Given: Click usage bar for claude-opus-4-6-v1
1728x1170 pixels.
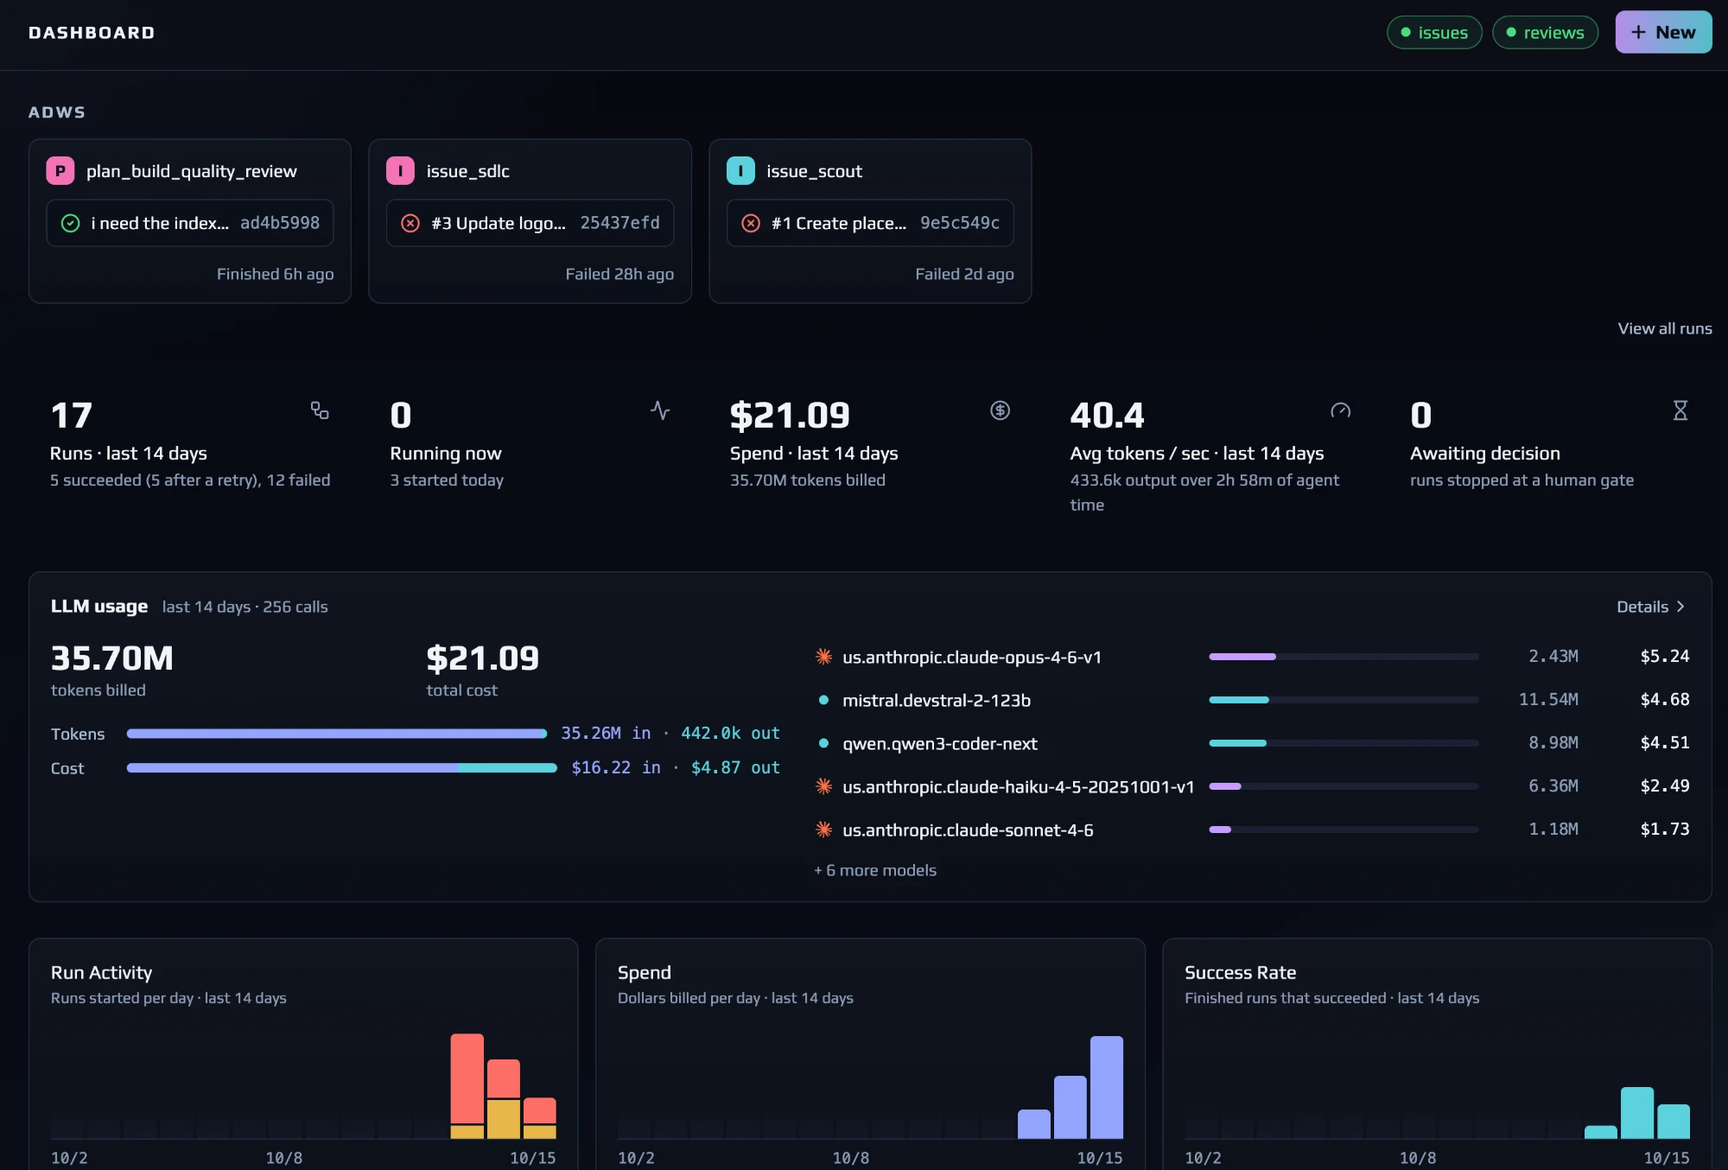Looking at the screenshot, I should [x=1343, y=657].
